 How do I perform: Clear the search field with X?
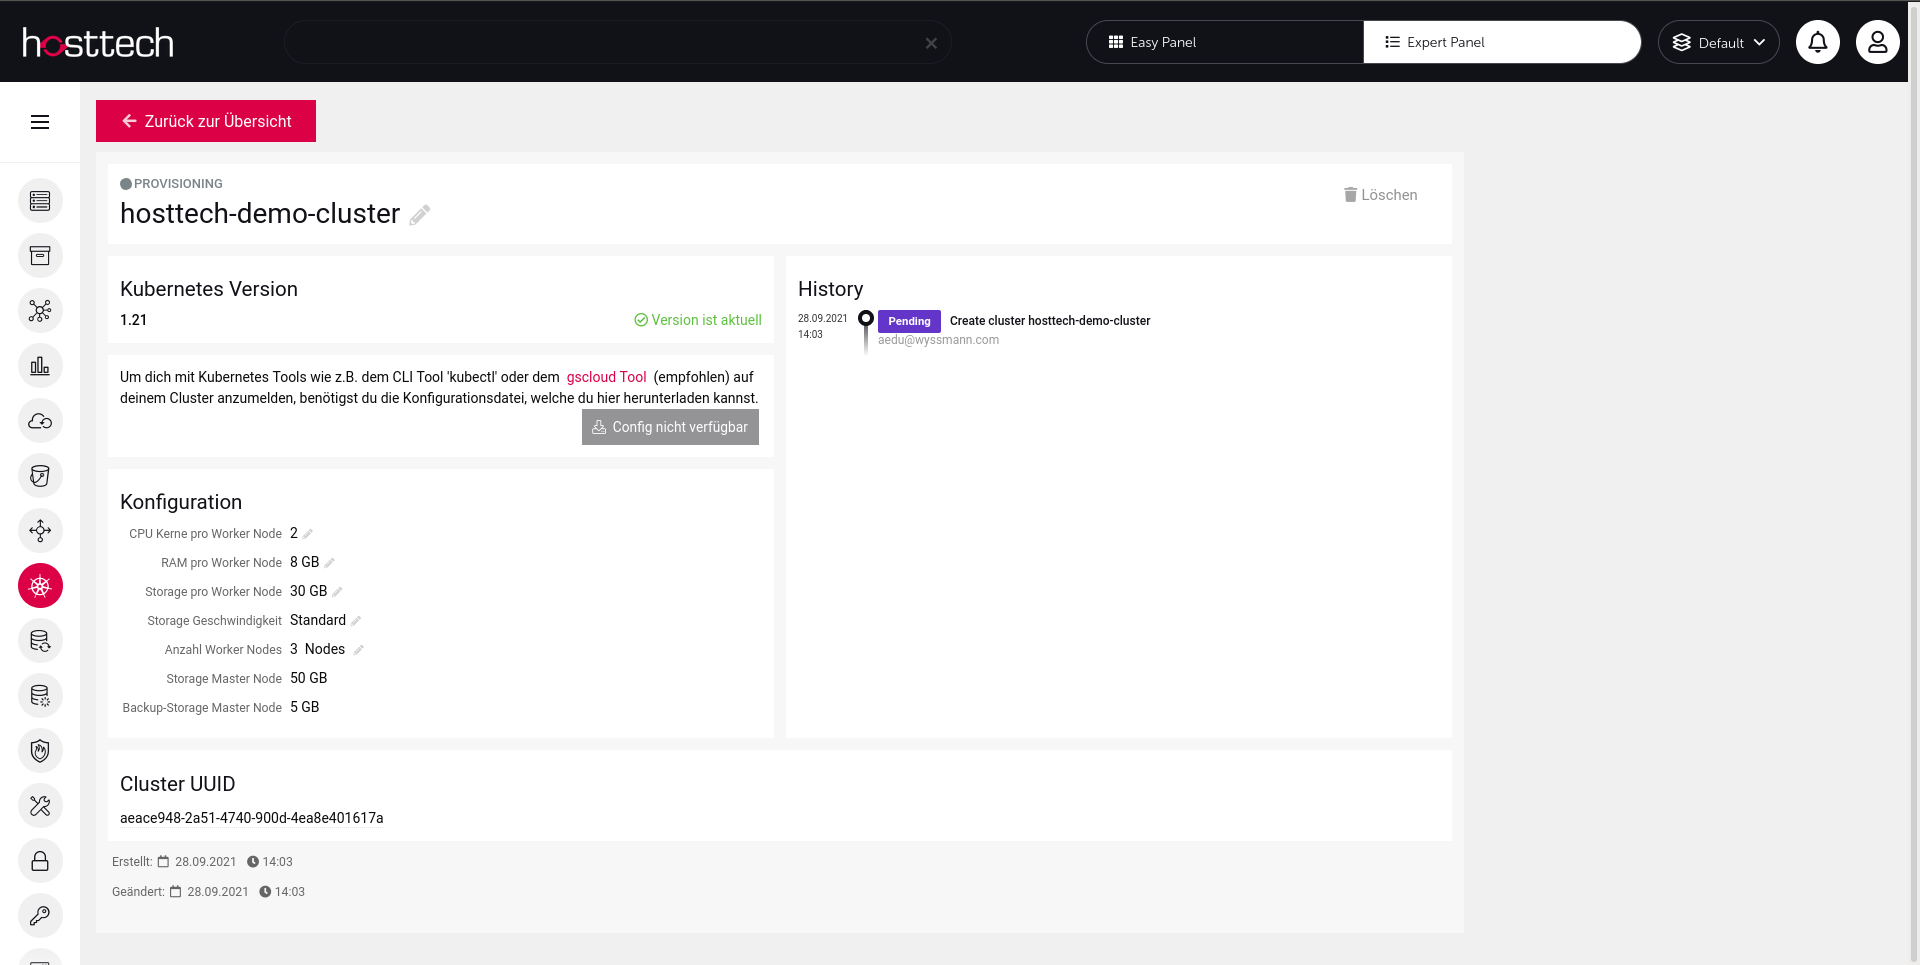(x=931, y=43)
